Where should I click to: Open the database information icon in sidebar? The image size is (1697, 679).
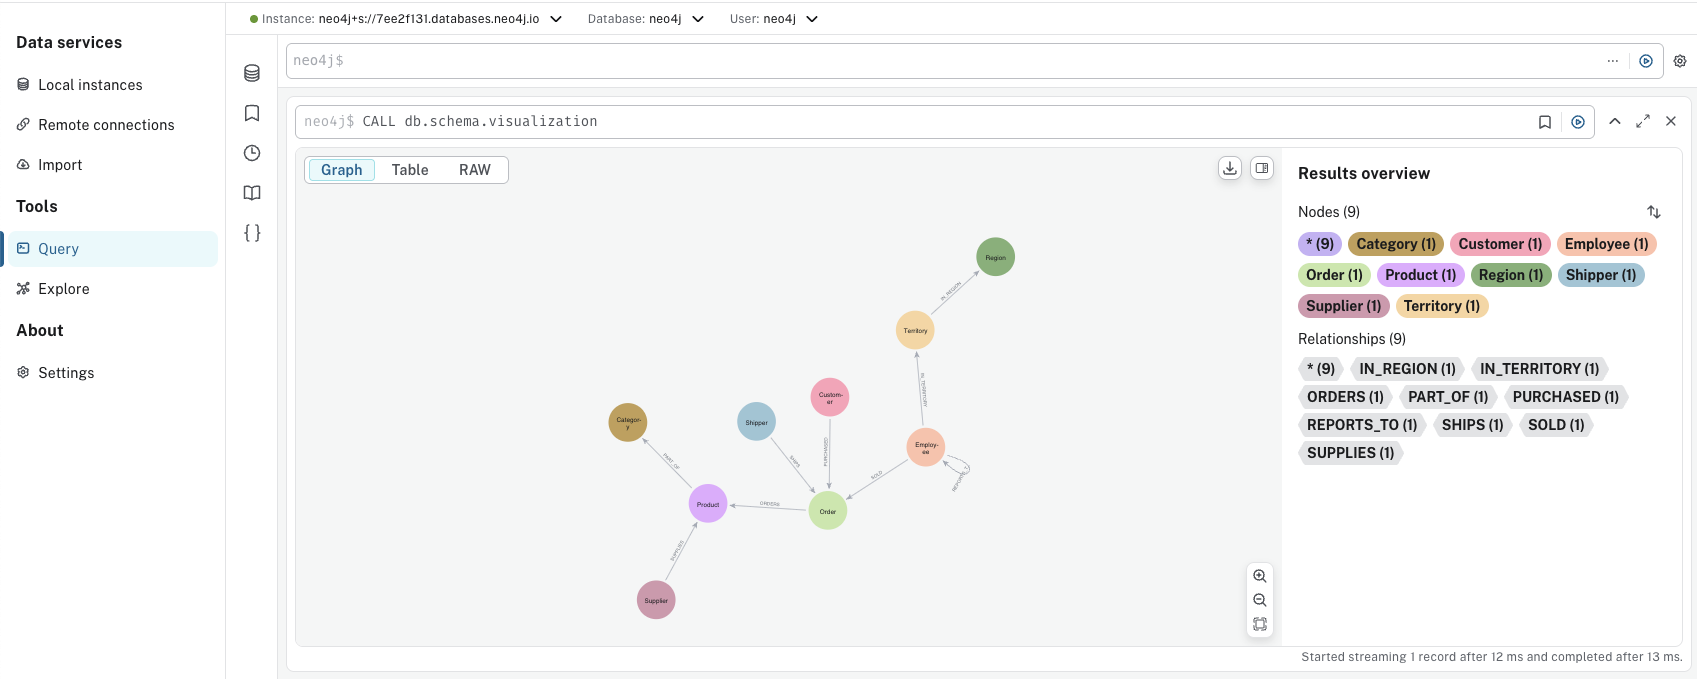[252, 73]
